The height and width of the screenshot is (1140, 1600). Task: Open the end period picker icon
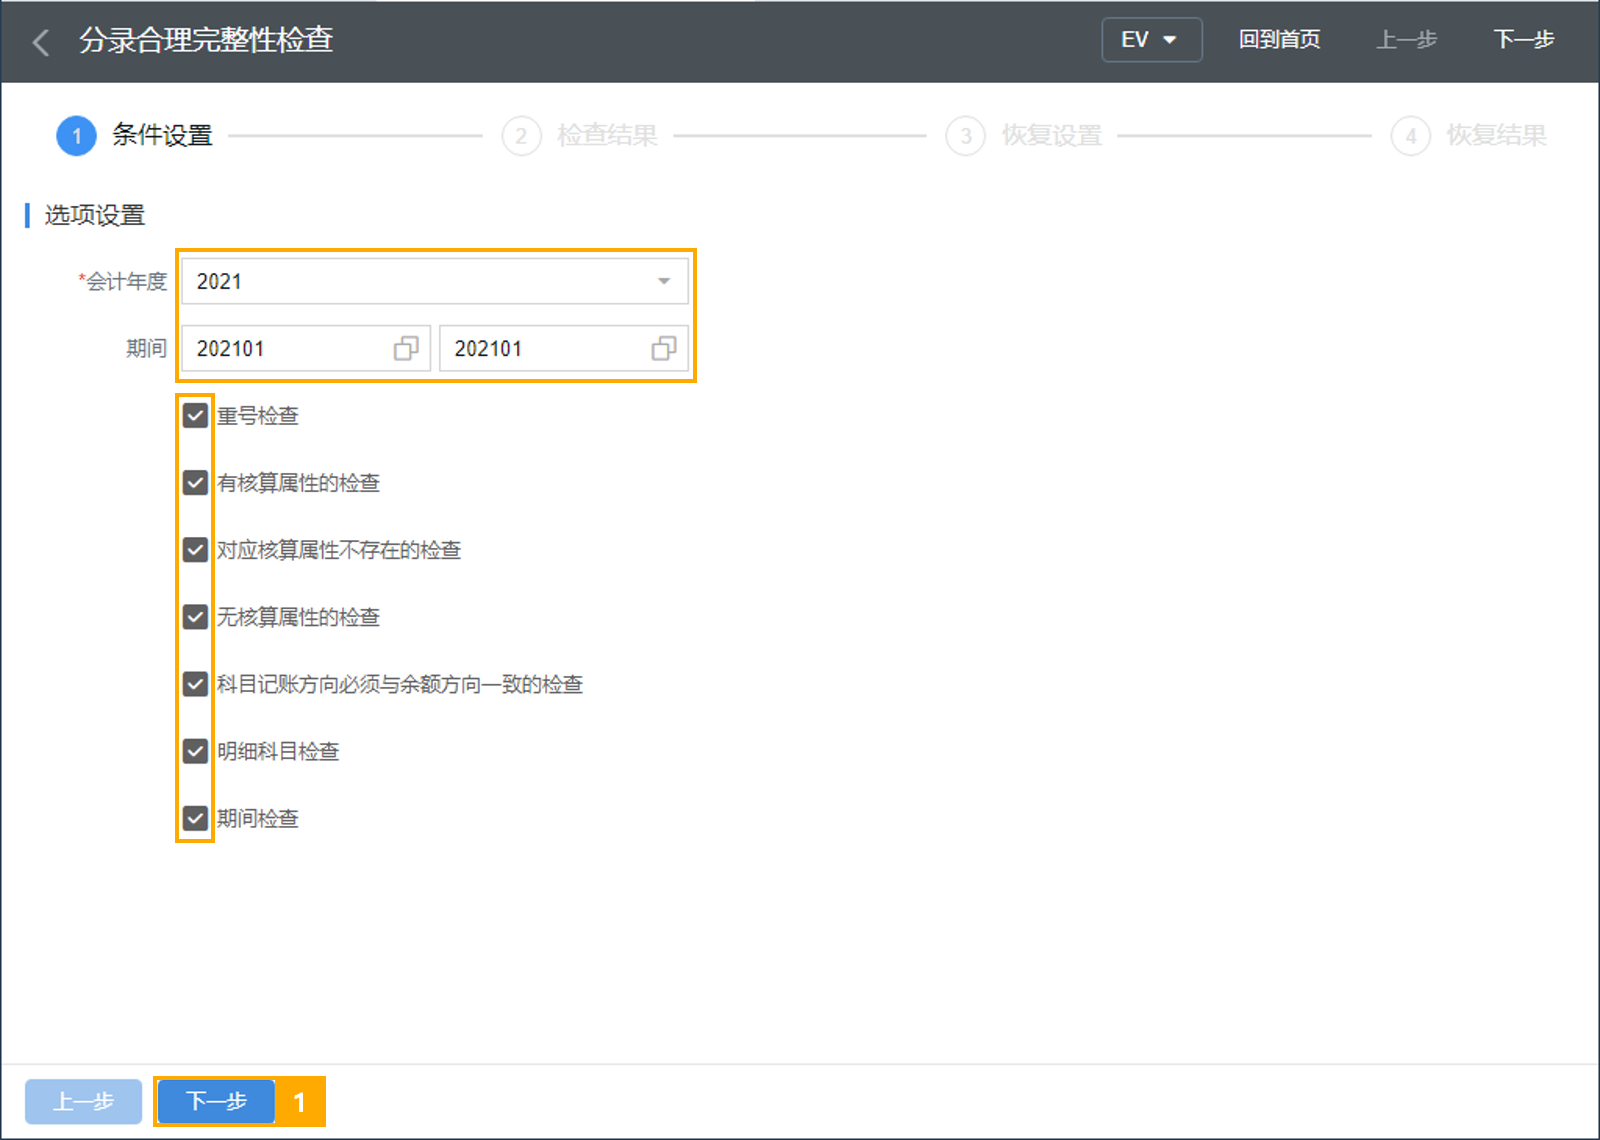click(663, 348)
